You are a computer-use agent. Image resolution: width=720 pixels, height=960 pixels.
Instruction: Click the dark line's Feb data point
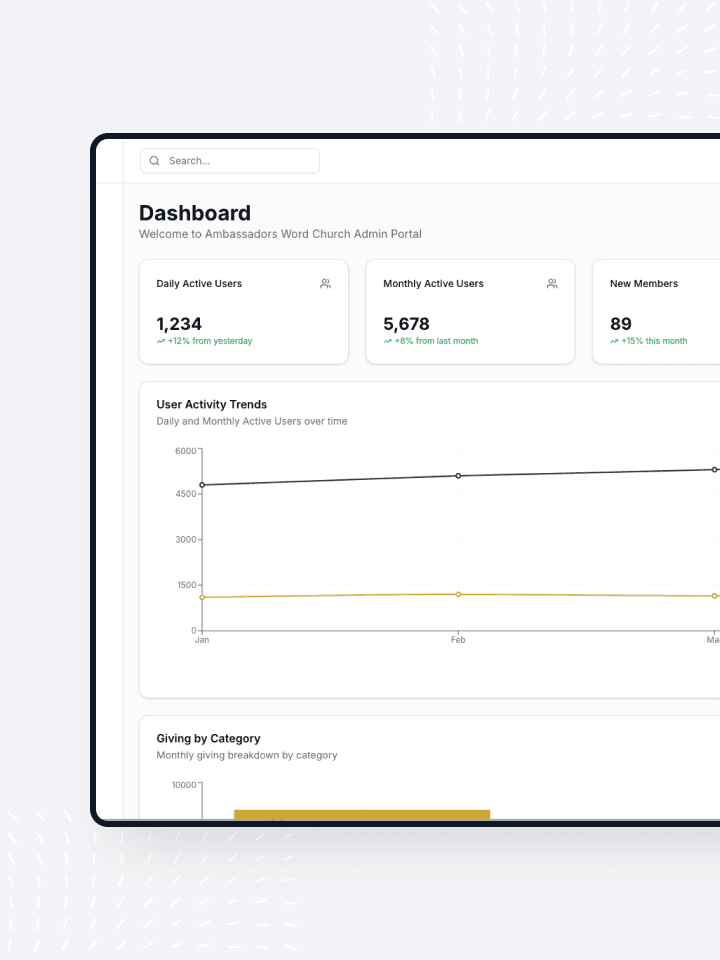(x=458, y=476)
